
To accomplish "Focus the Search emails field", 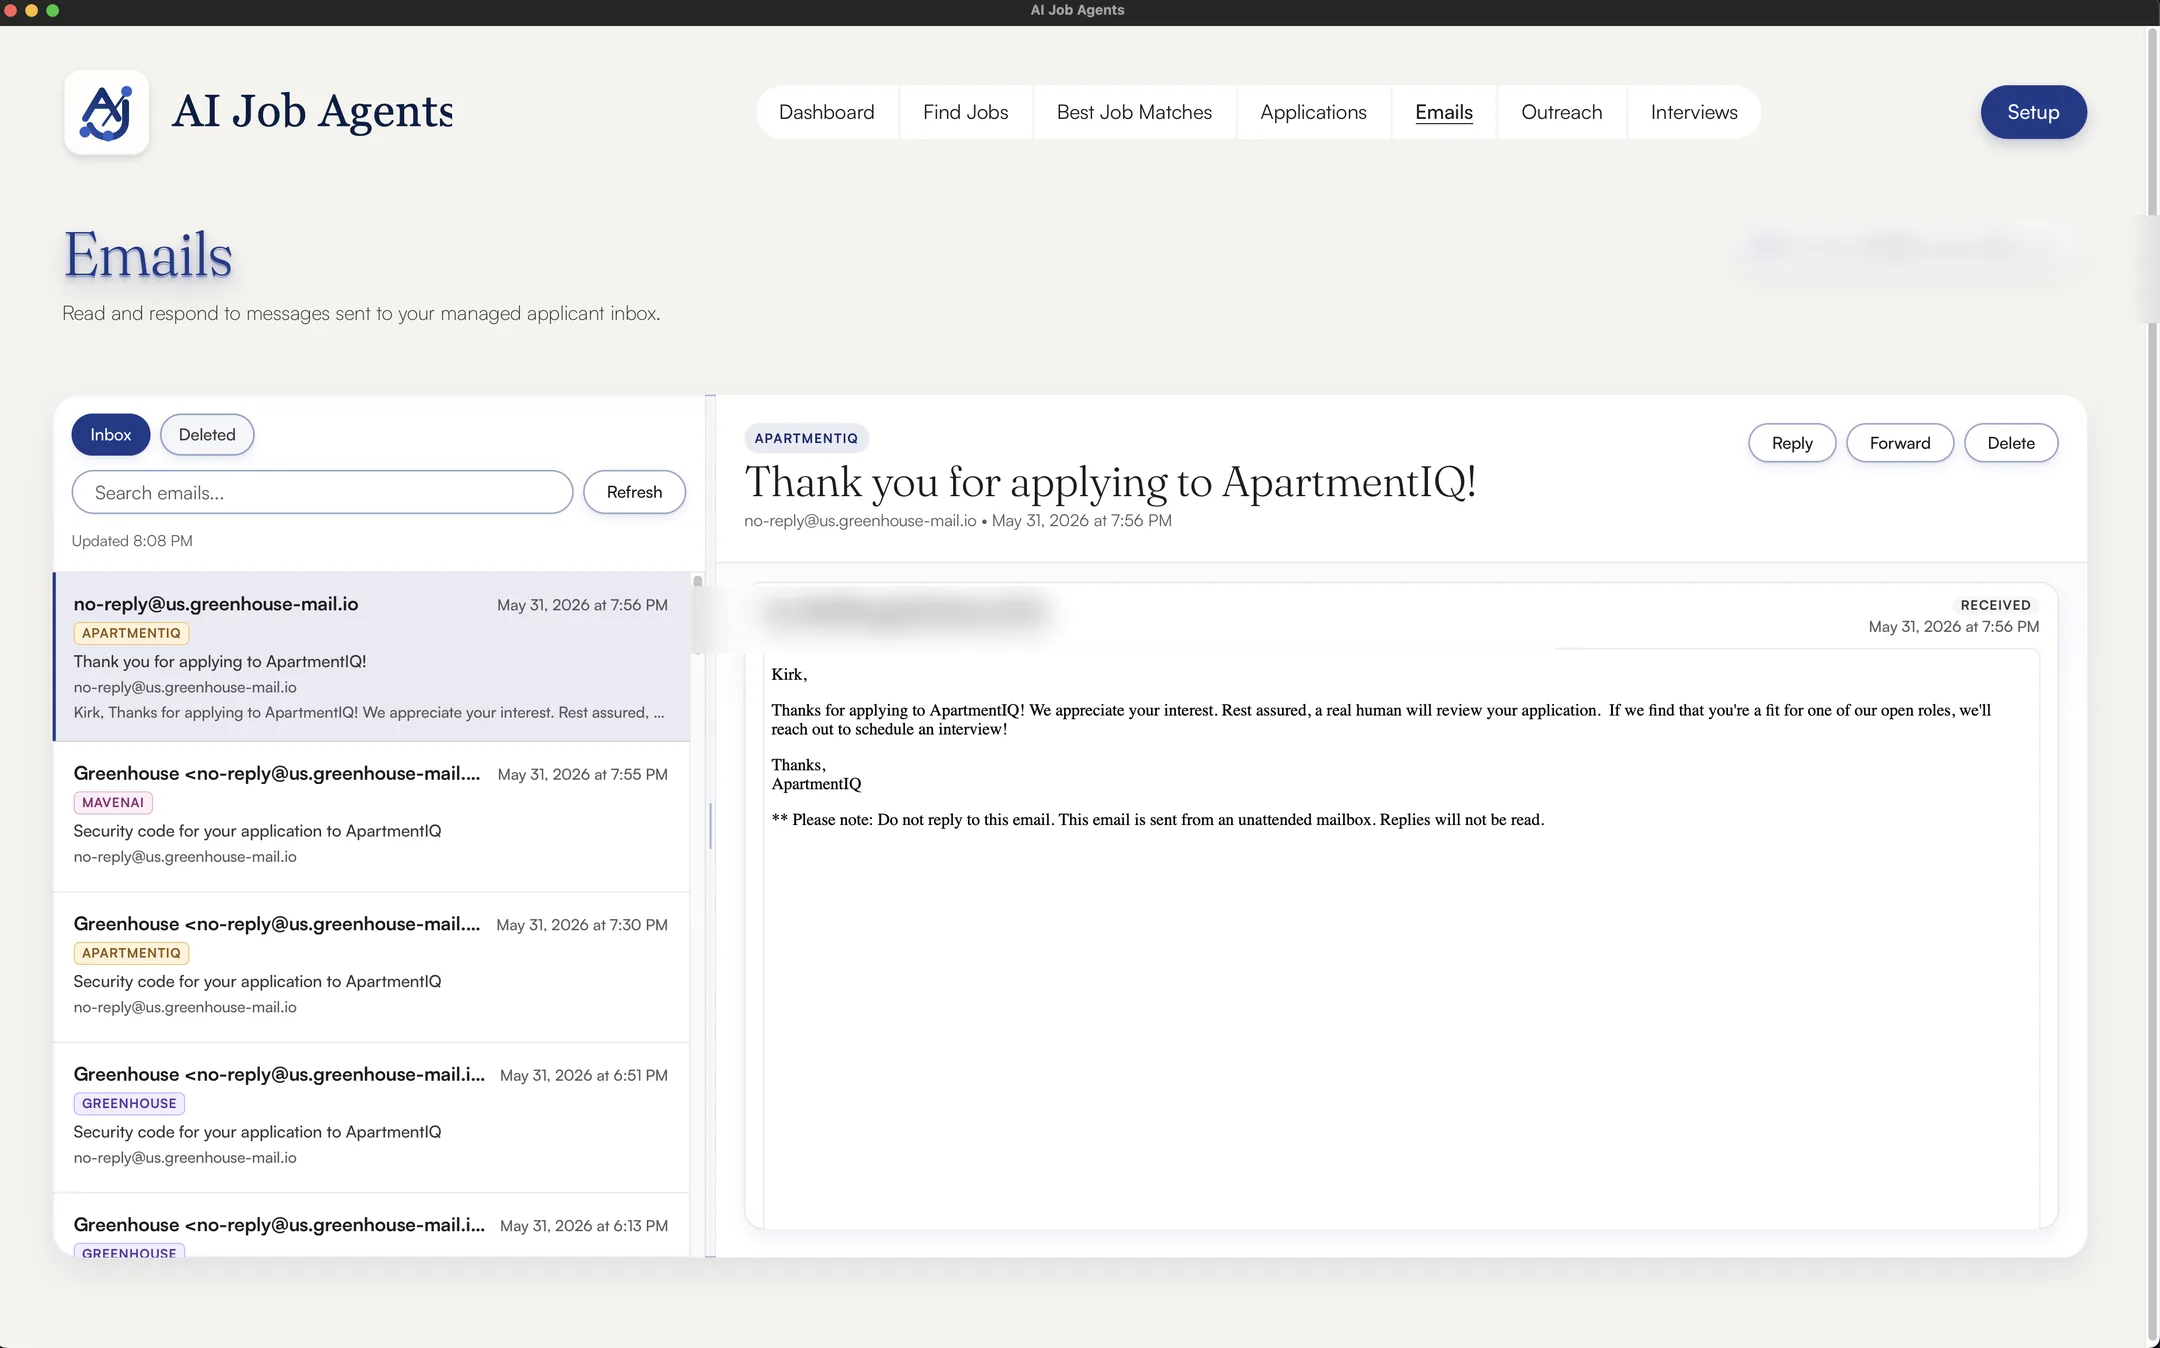I will coord(322,492).
